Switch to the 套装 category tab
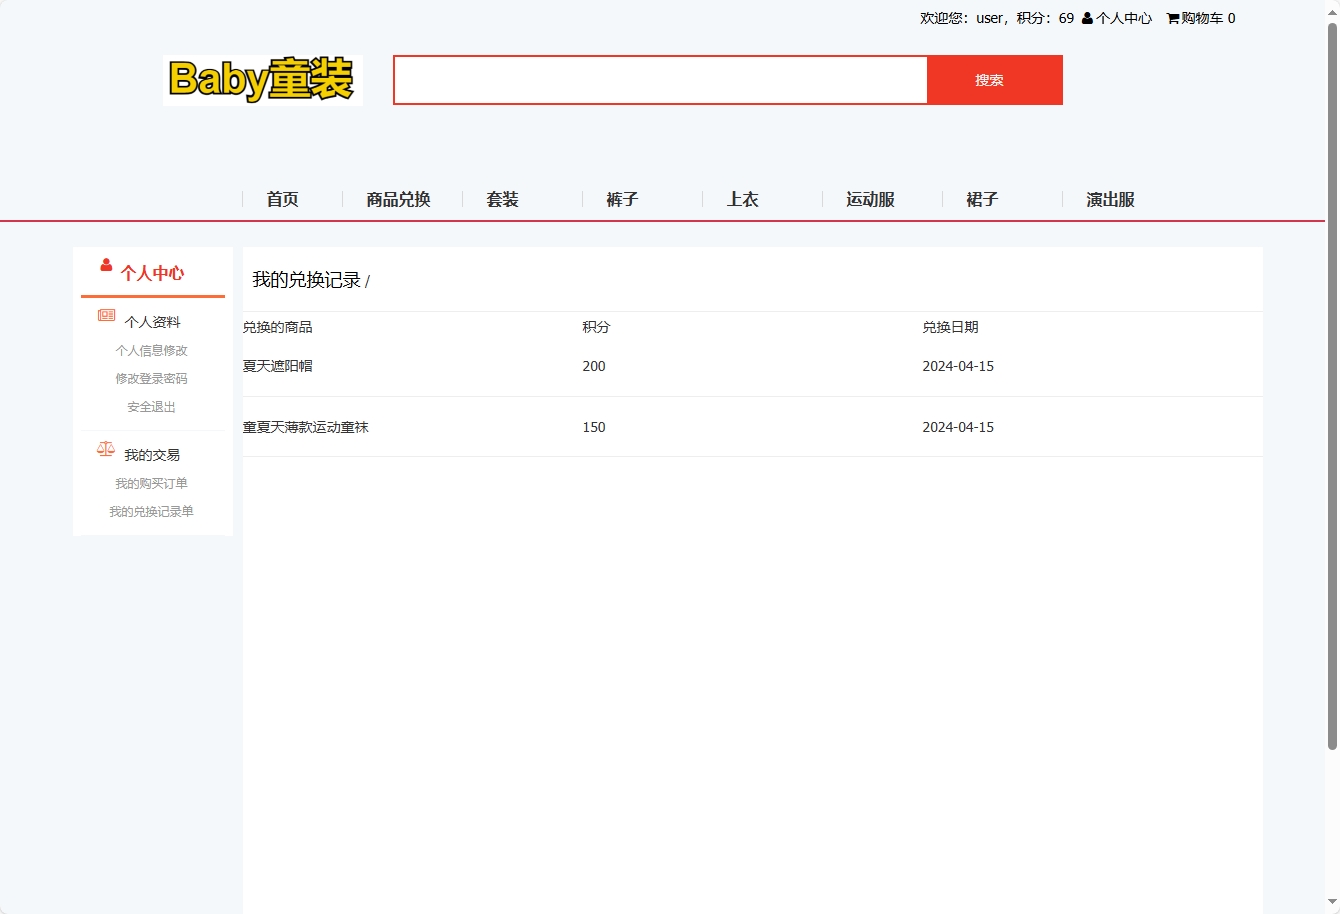Image resolution: width=1340 pixels, height=914 pixels. 502,199
